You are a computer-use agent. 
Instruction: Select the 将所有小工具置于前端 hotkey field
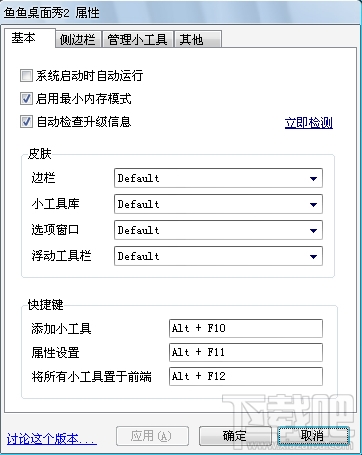pyautogui.click(x=246, y=376)
